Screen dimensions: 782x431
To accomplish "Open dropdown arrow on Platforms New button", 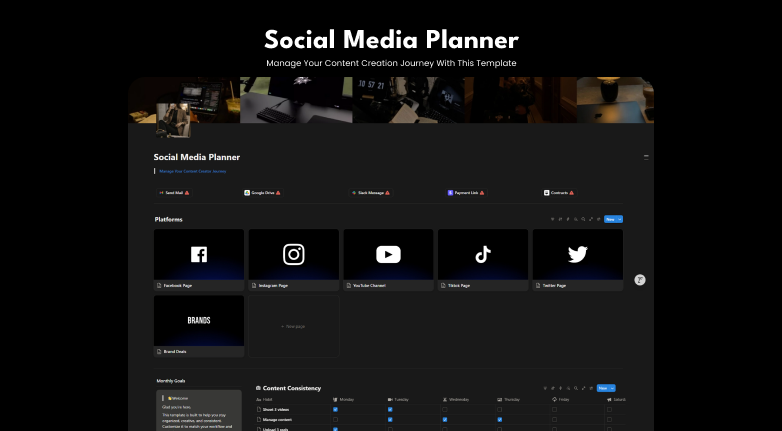I will (x=620, y=219).
